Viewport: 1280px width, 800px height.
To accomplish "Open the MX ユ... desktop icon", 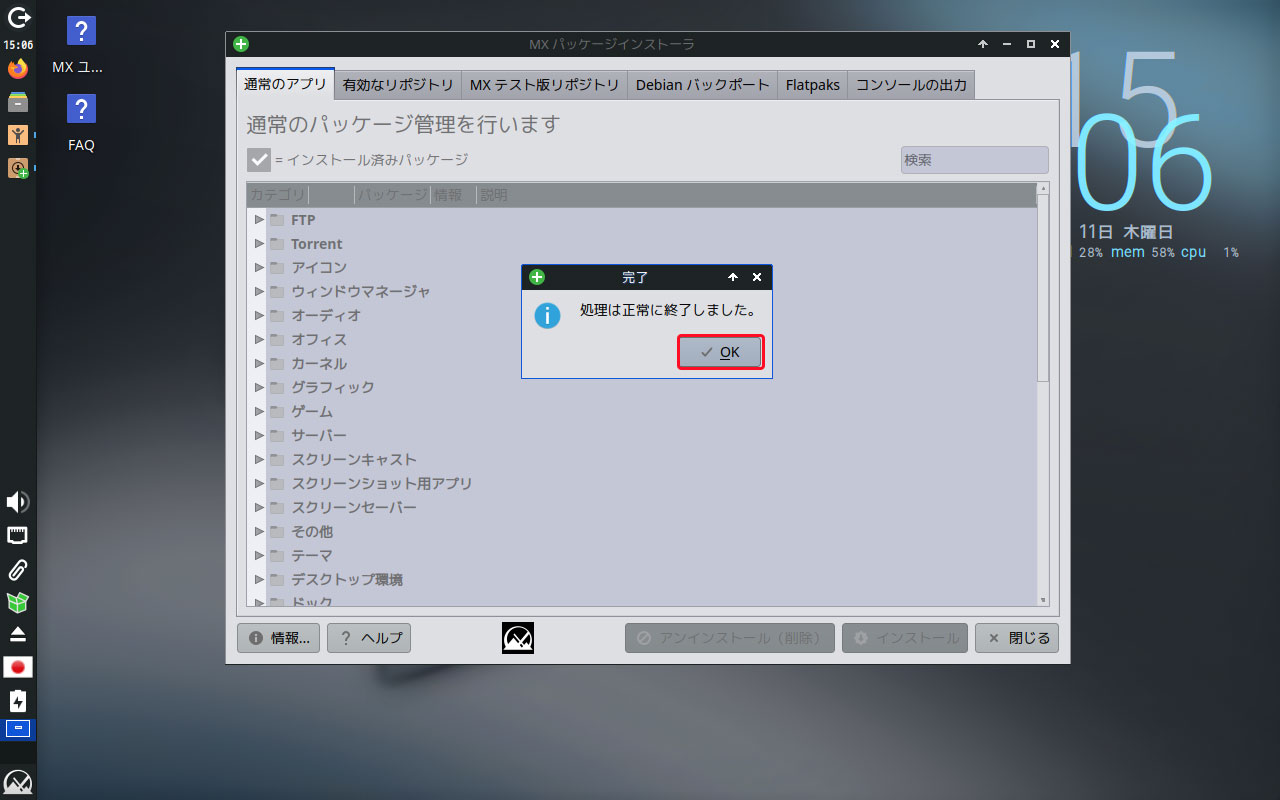I will coord(81,46).
